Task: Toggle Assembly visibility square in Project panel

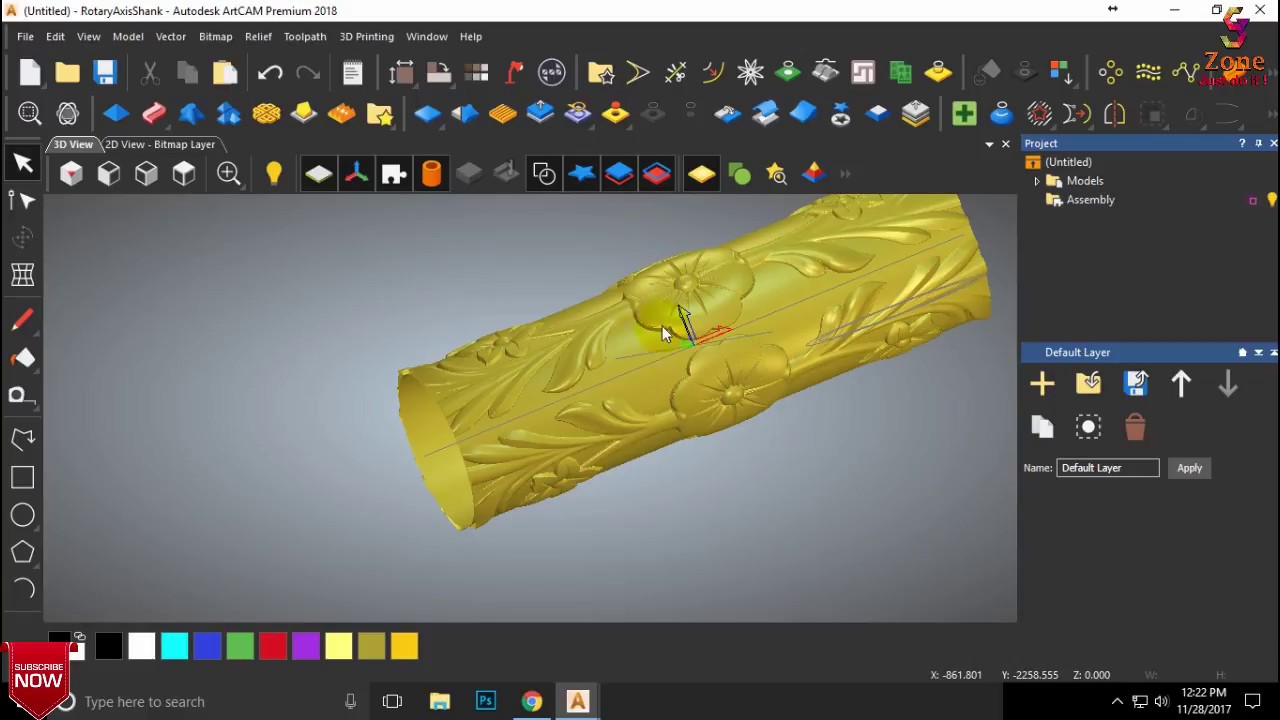Action: [1252, 200]
